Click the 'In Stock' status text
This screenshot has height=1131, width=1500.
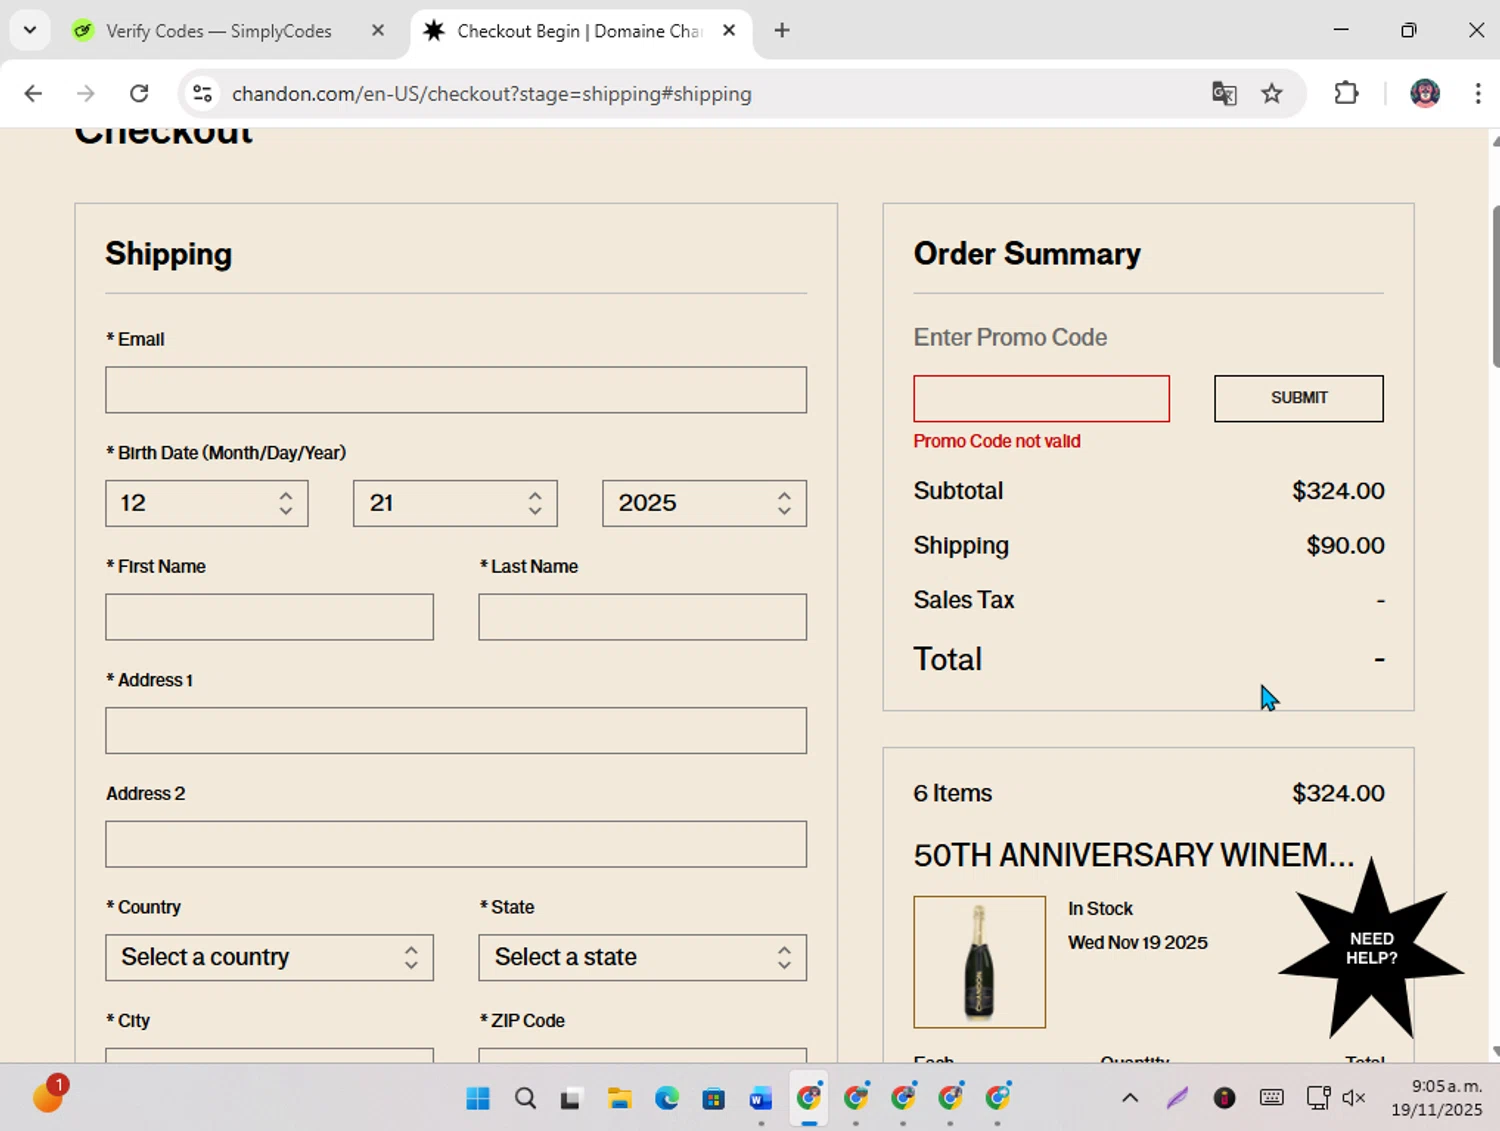pos(1100,908)
